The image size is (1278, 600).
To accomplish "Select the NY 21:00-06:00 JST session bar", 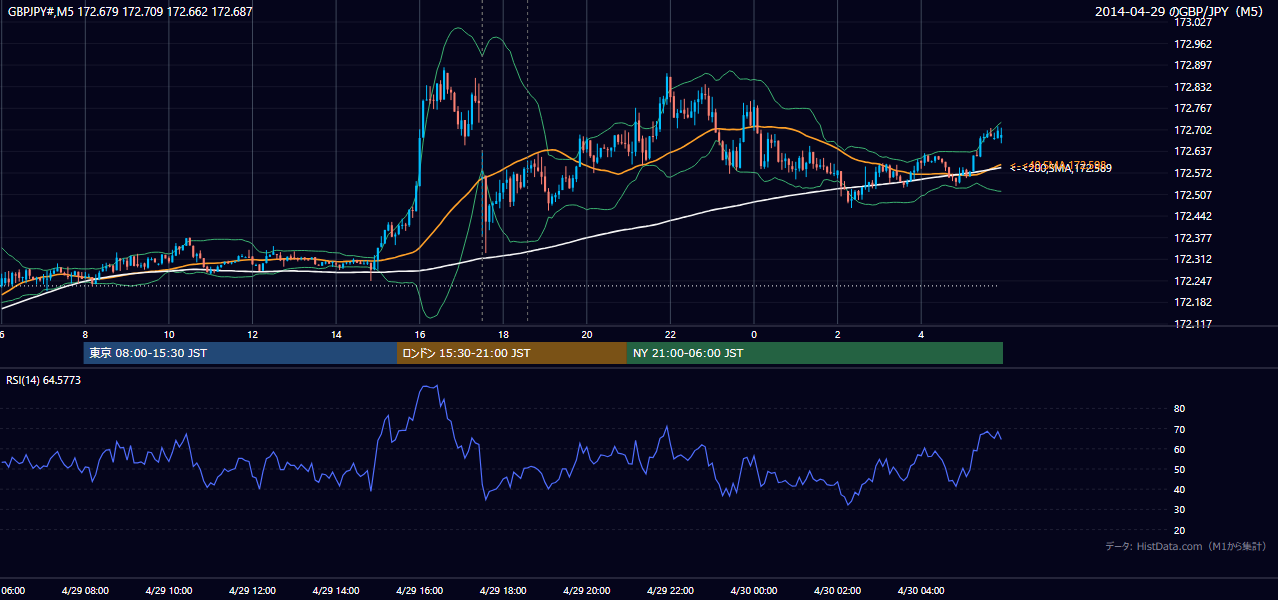I will pos(815,353).
